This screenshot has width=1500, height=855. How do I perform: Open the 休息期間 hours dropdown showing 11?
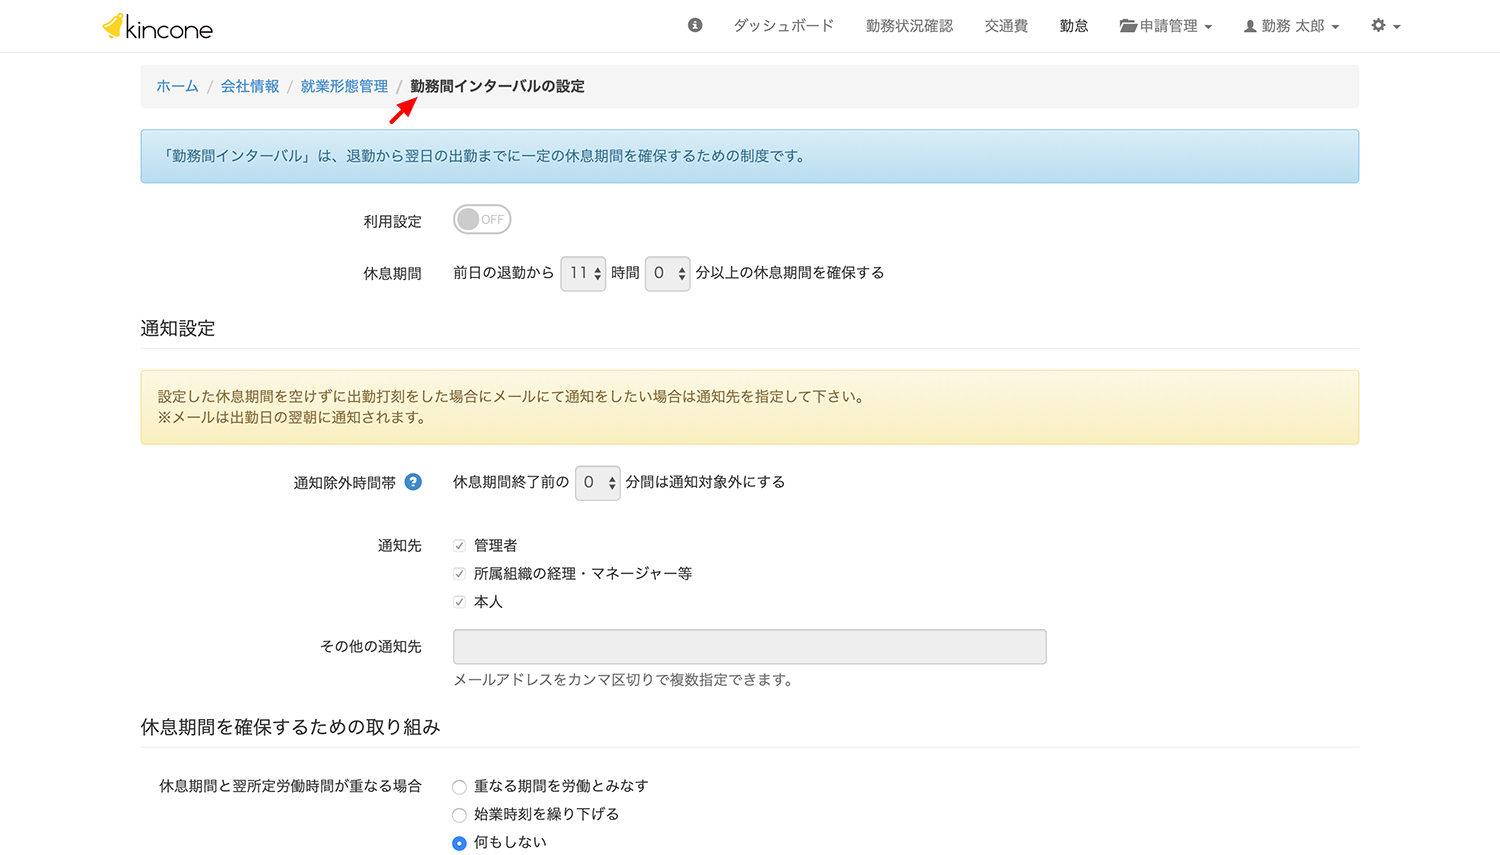pyautogui.click(x=583, y=273)
